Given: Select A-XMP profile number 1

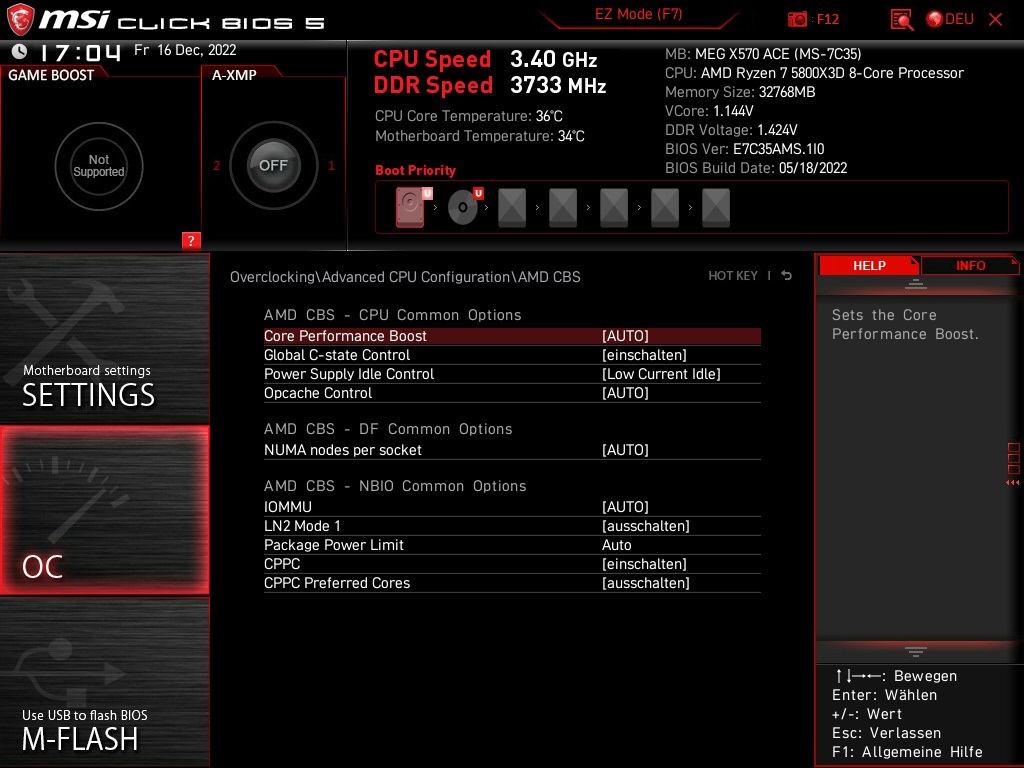Looking at the screenshot, I should pos(331,166).
